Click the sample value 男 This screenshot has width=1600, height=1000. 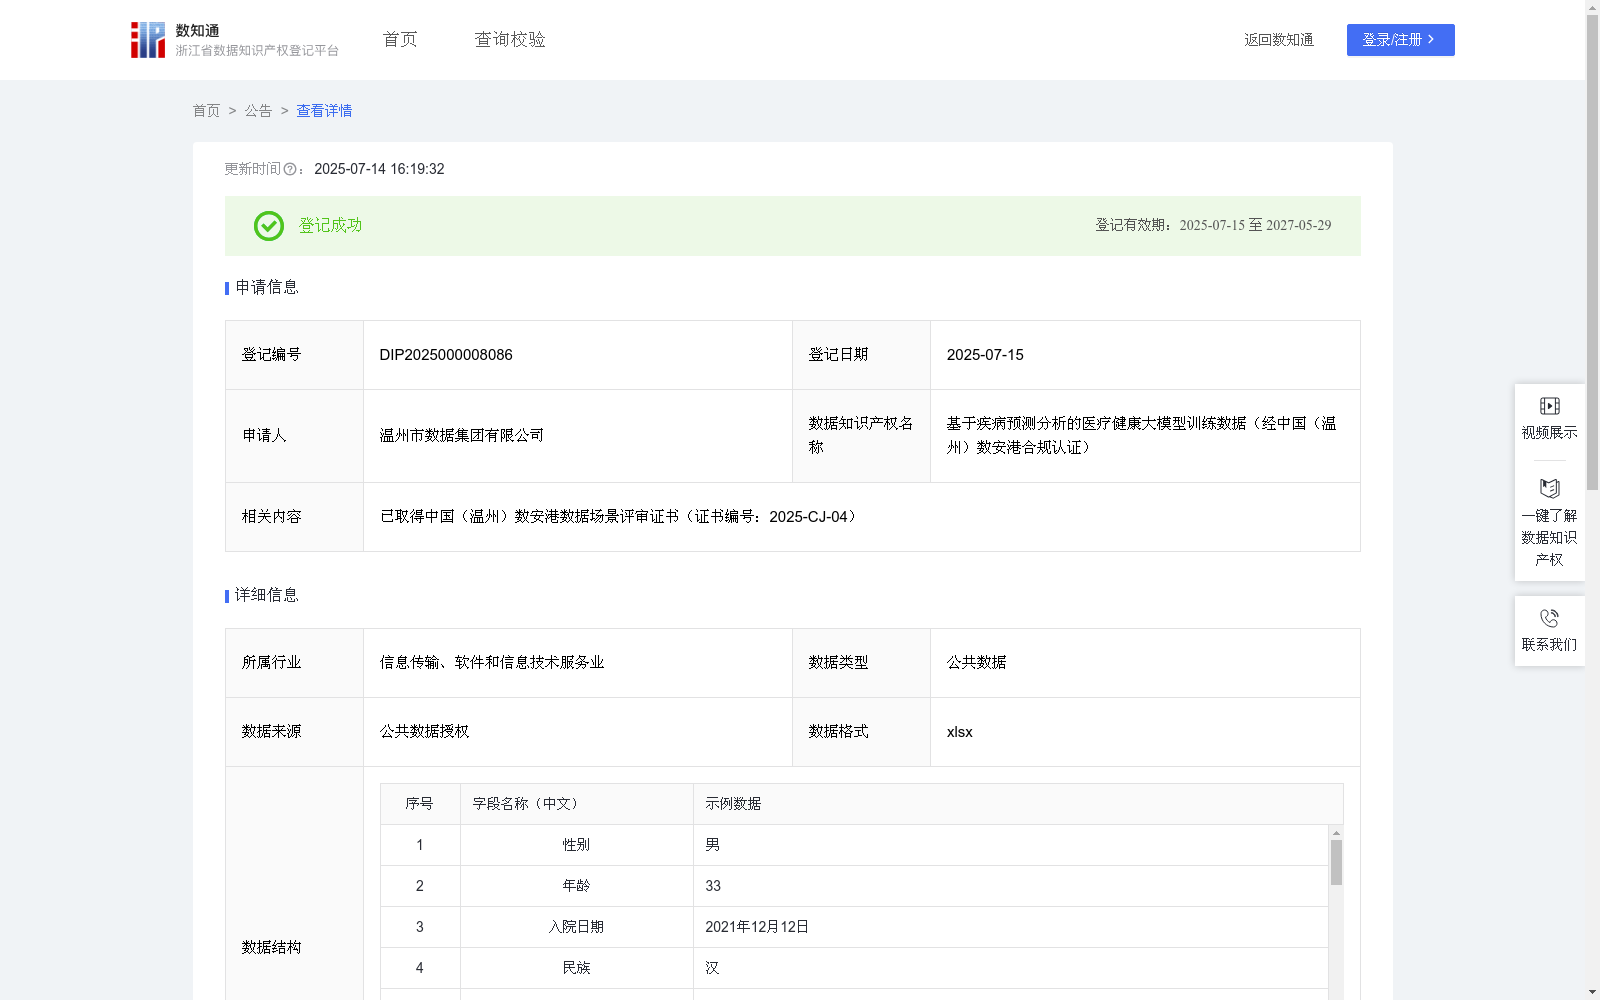click(712, 845)
